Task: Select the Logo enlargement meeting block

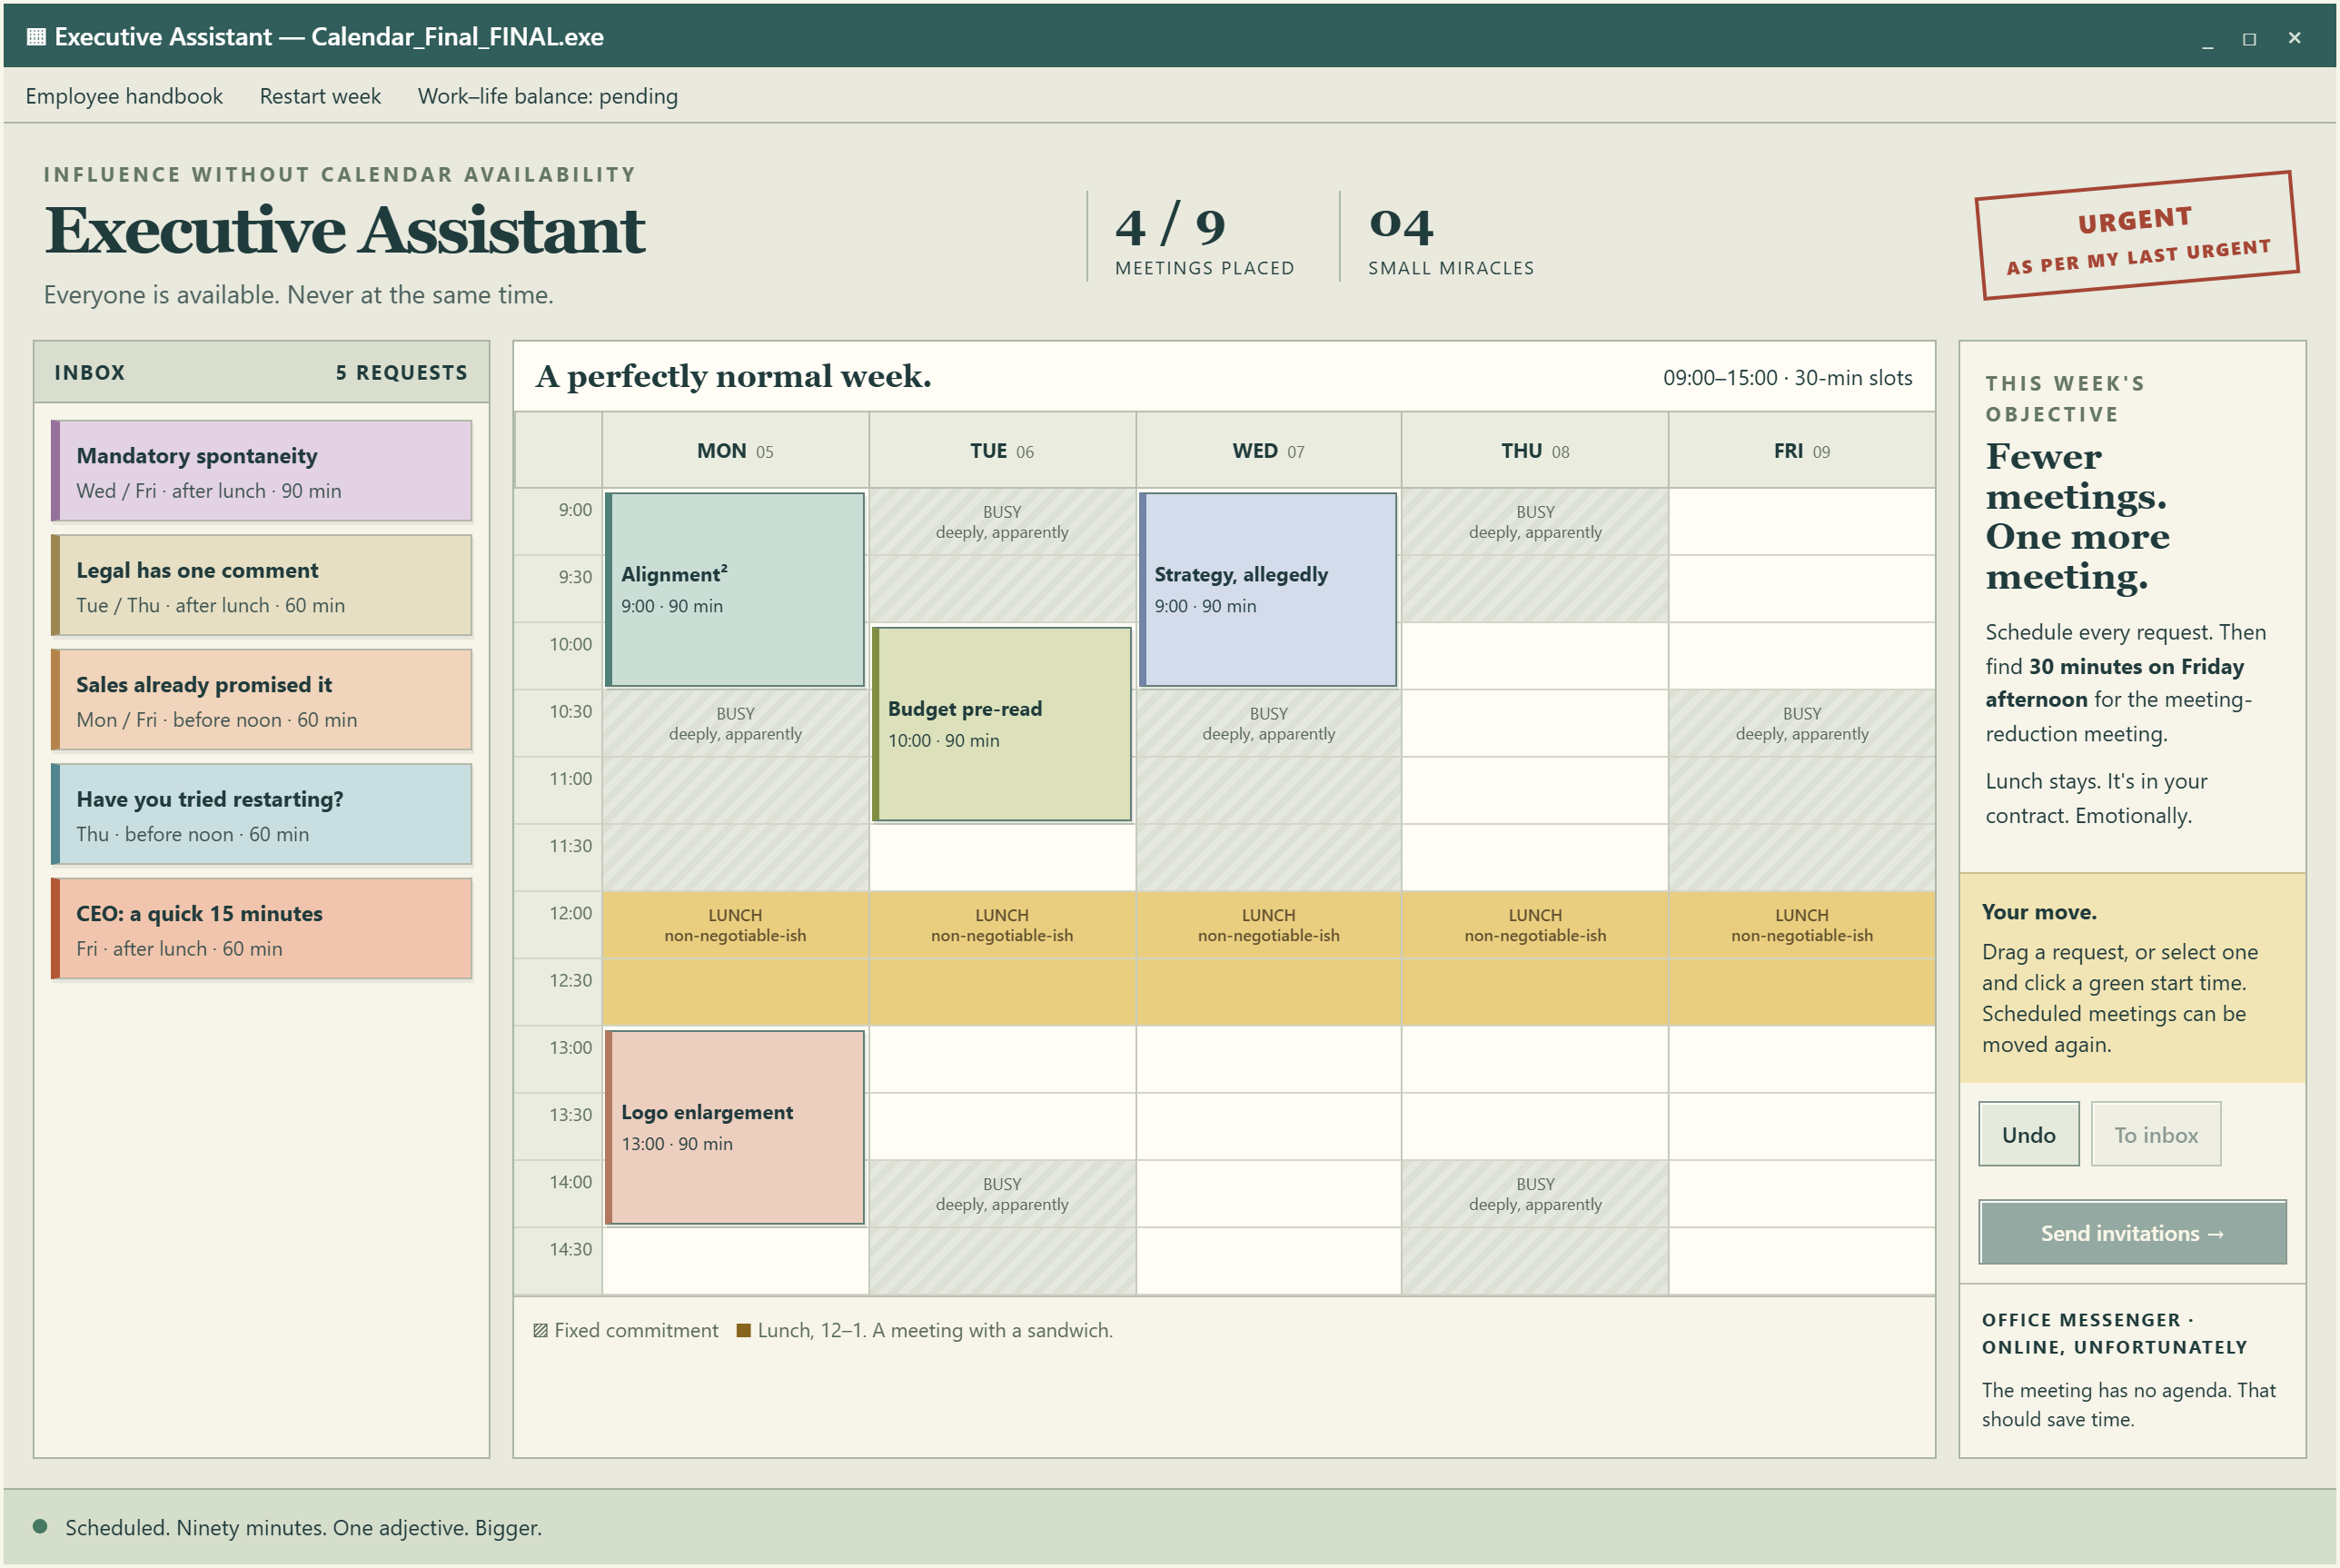Action: pos(735,1127)
